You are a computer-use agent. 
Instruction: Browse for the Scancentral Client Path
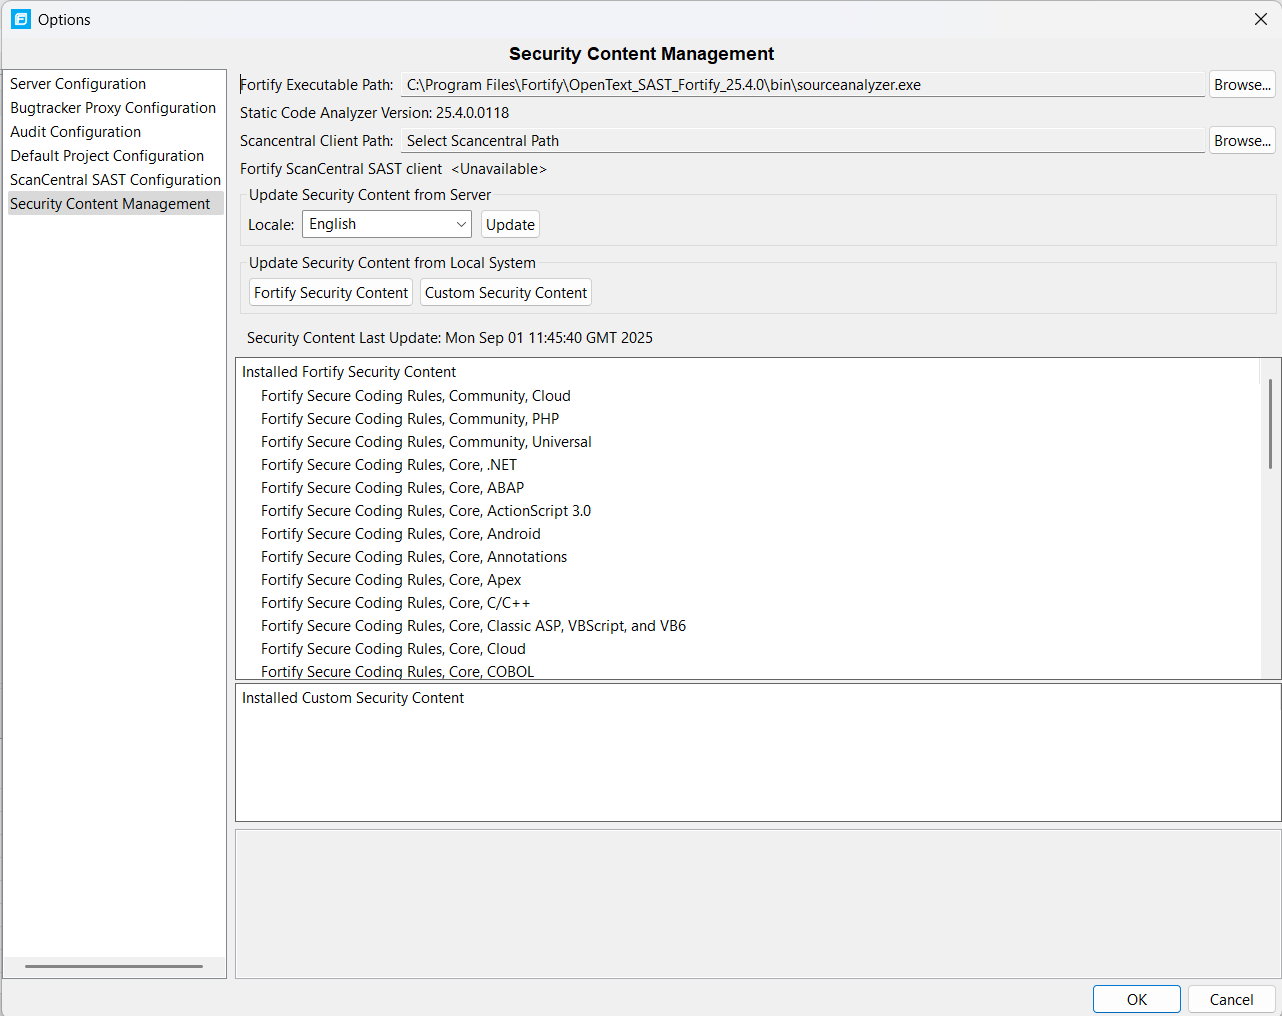point(1241,140)
